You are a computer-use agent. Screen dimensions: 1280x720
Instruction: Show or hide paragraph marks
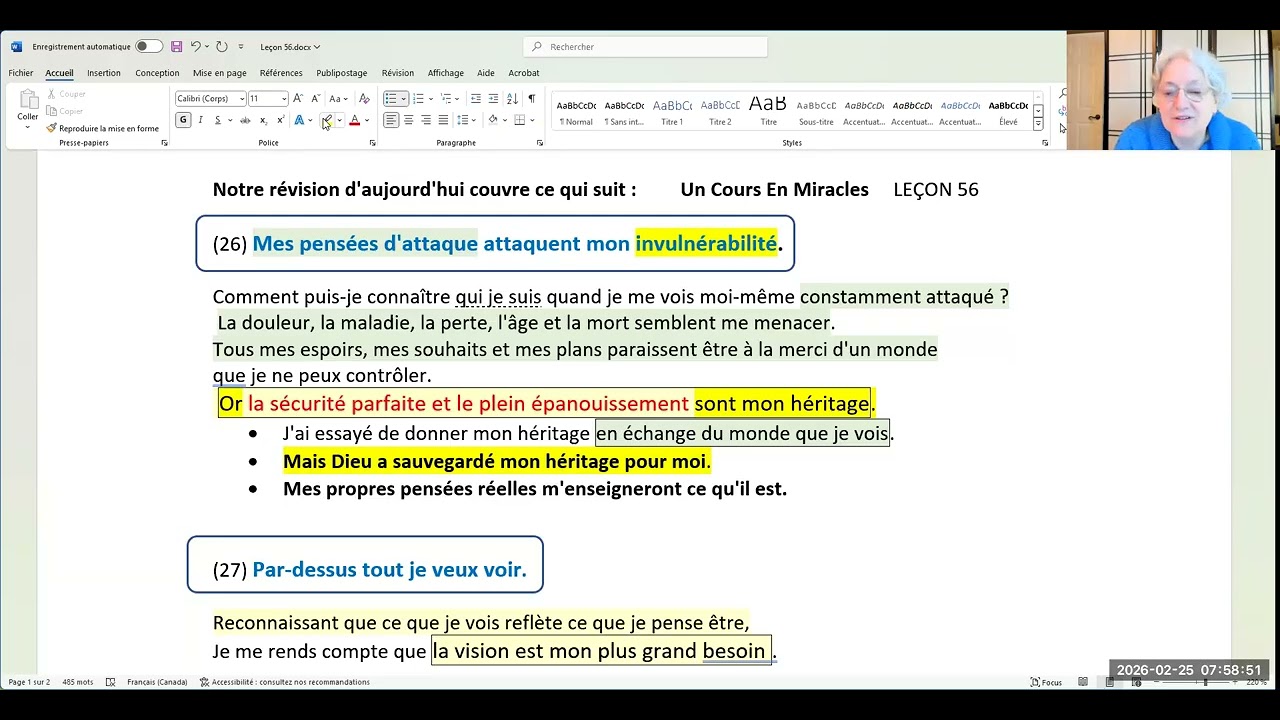(531, 99)
